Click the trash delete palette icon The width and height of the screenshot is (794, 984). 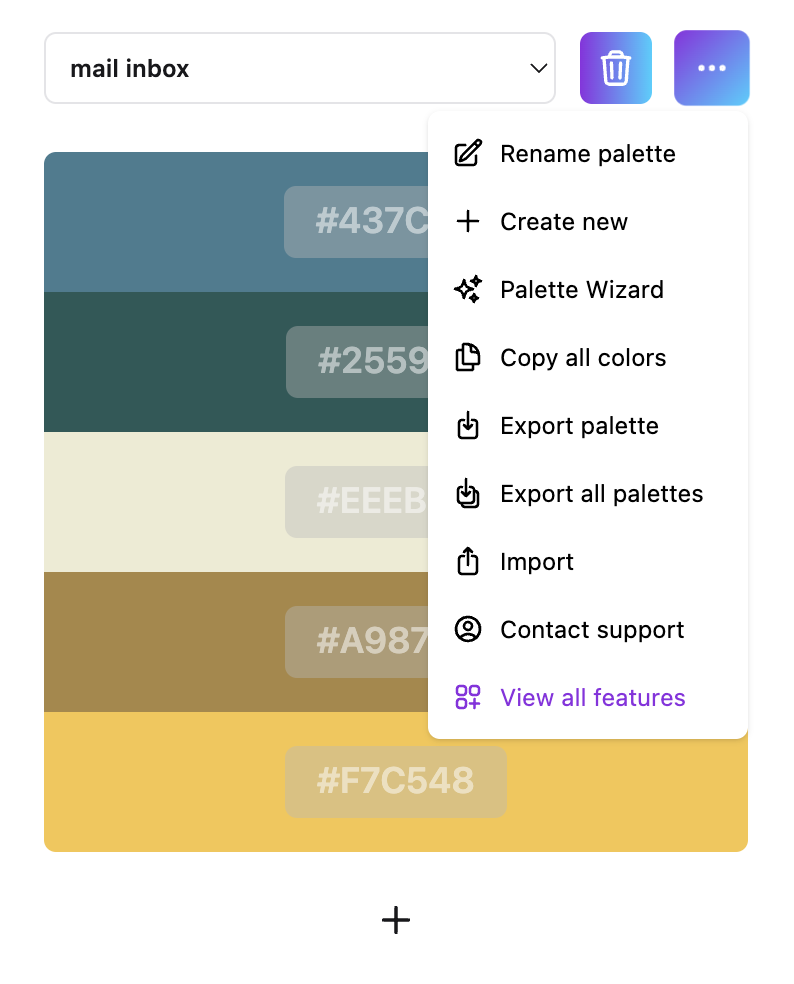click(615, 68)
